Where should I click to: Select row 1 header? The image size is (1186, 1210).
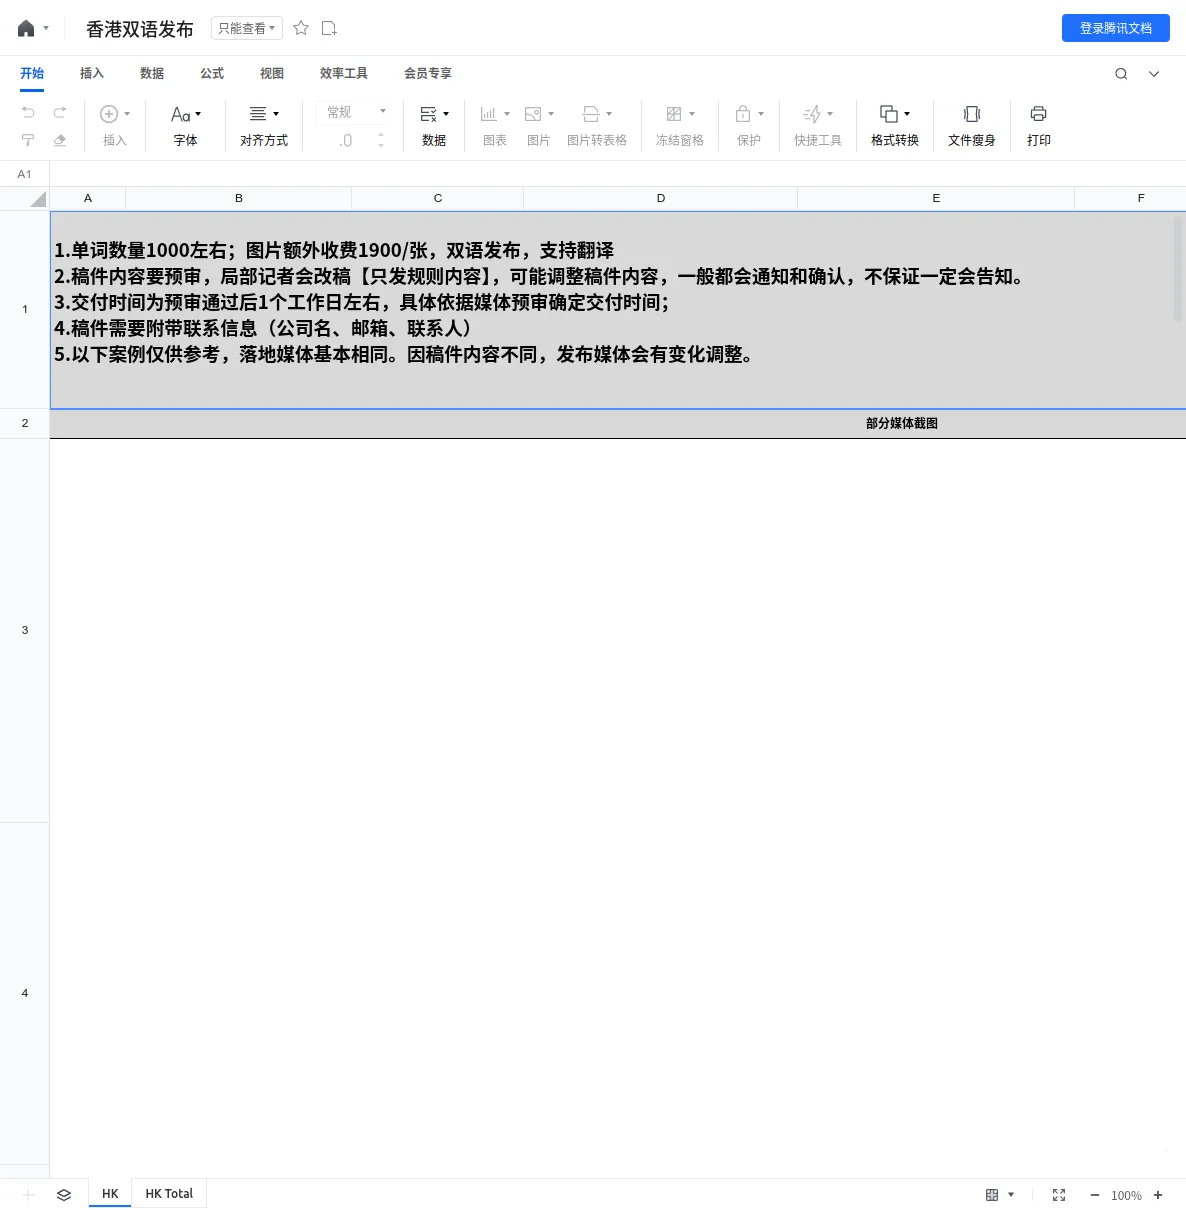coord(25,309)
